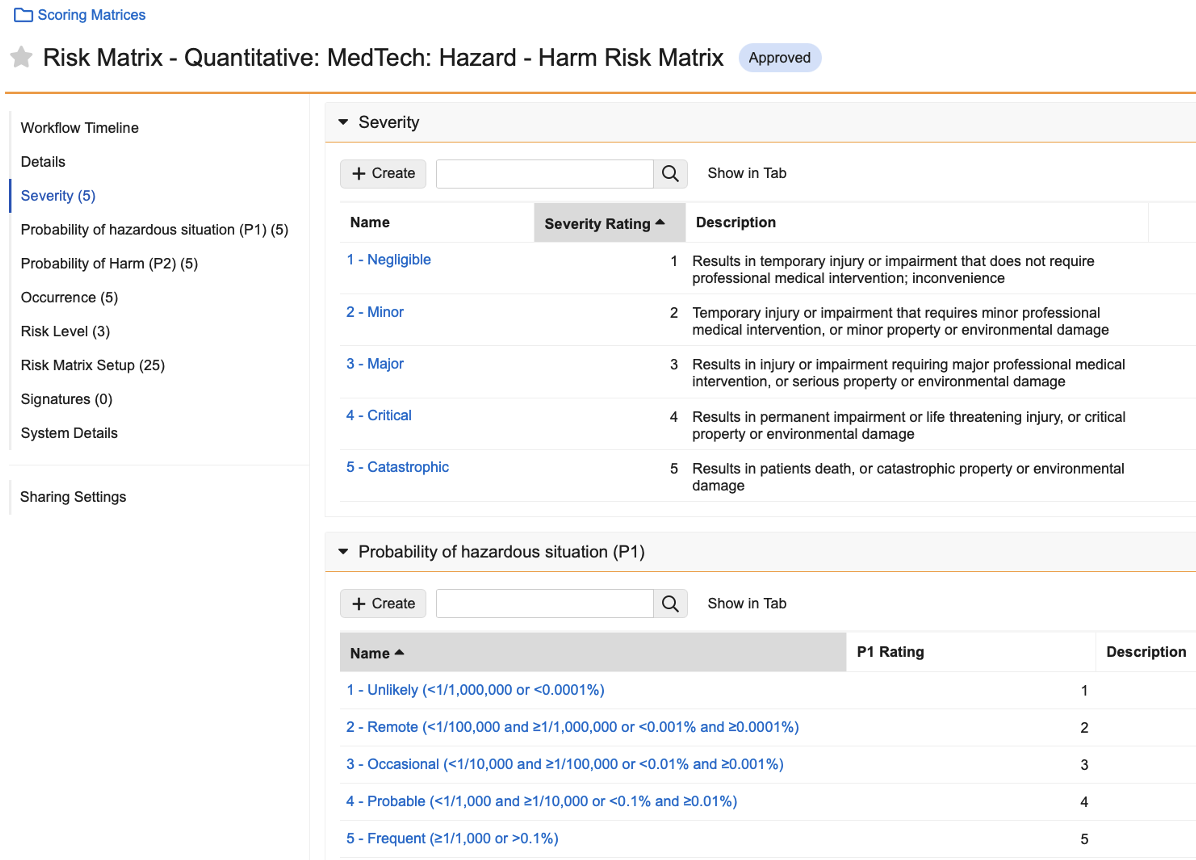Go to Probability of hazardous situation (P1) (5)

coord(154,230)
